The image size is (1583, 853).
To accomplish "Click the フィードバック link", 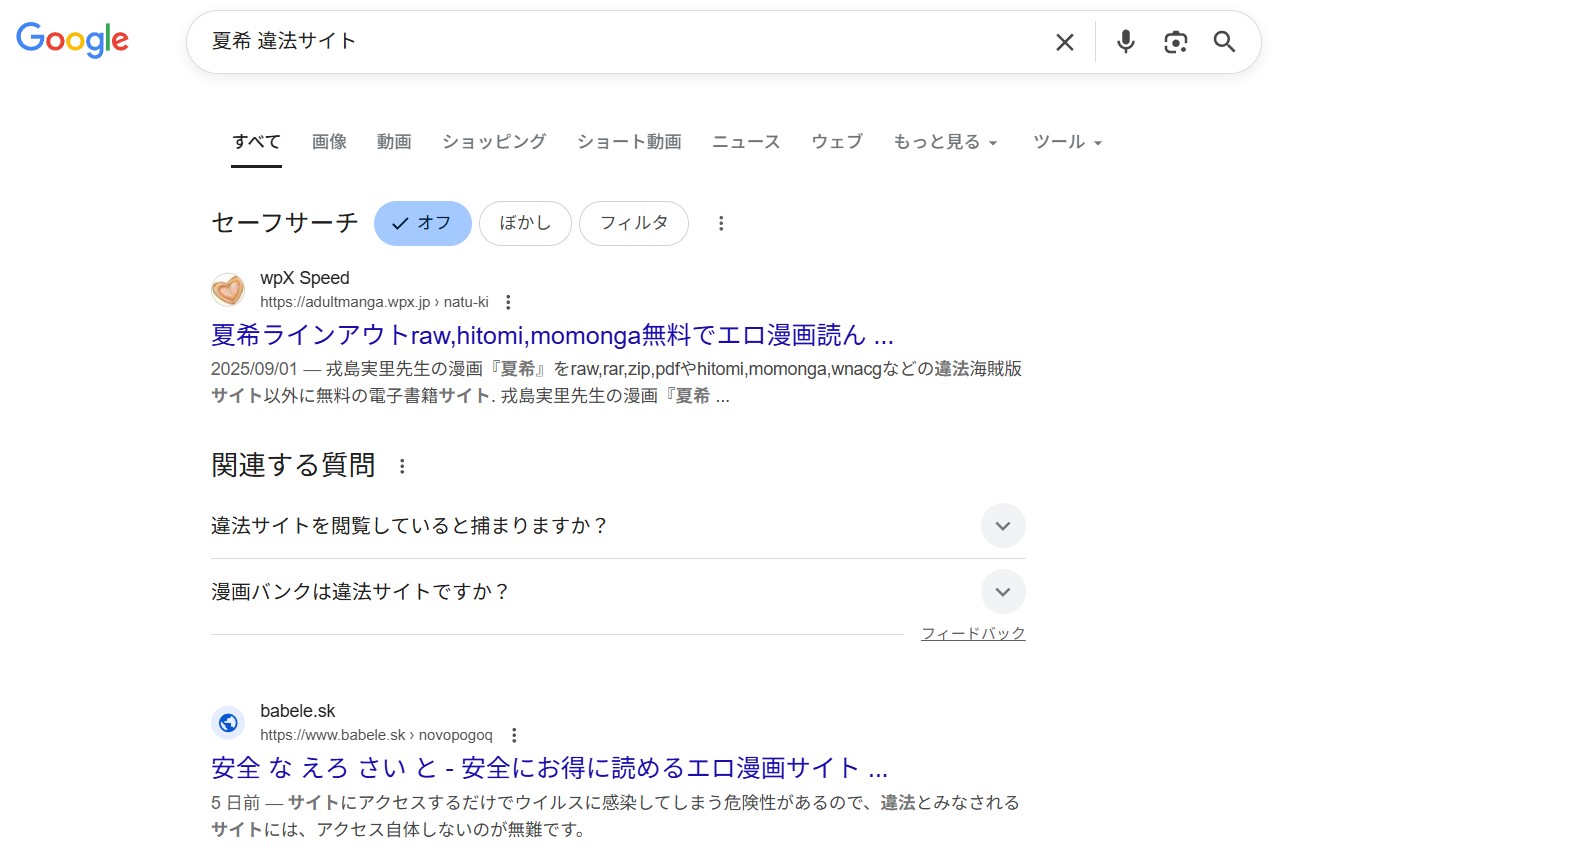I will (973, 634).
